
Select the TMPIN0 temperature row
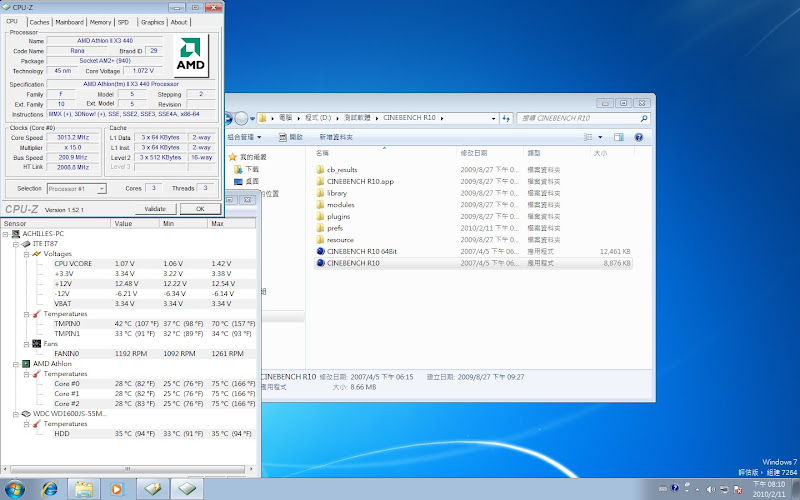point(154,323)
